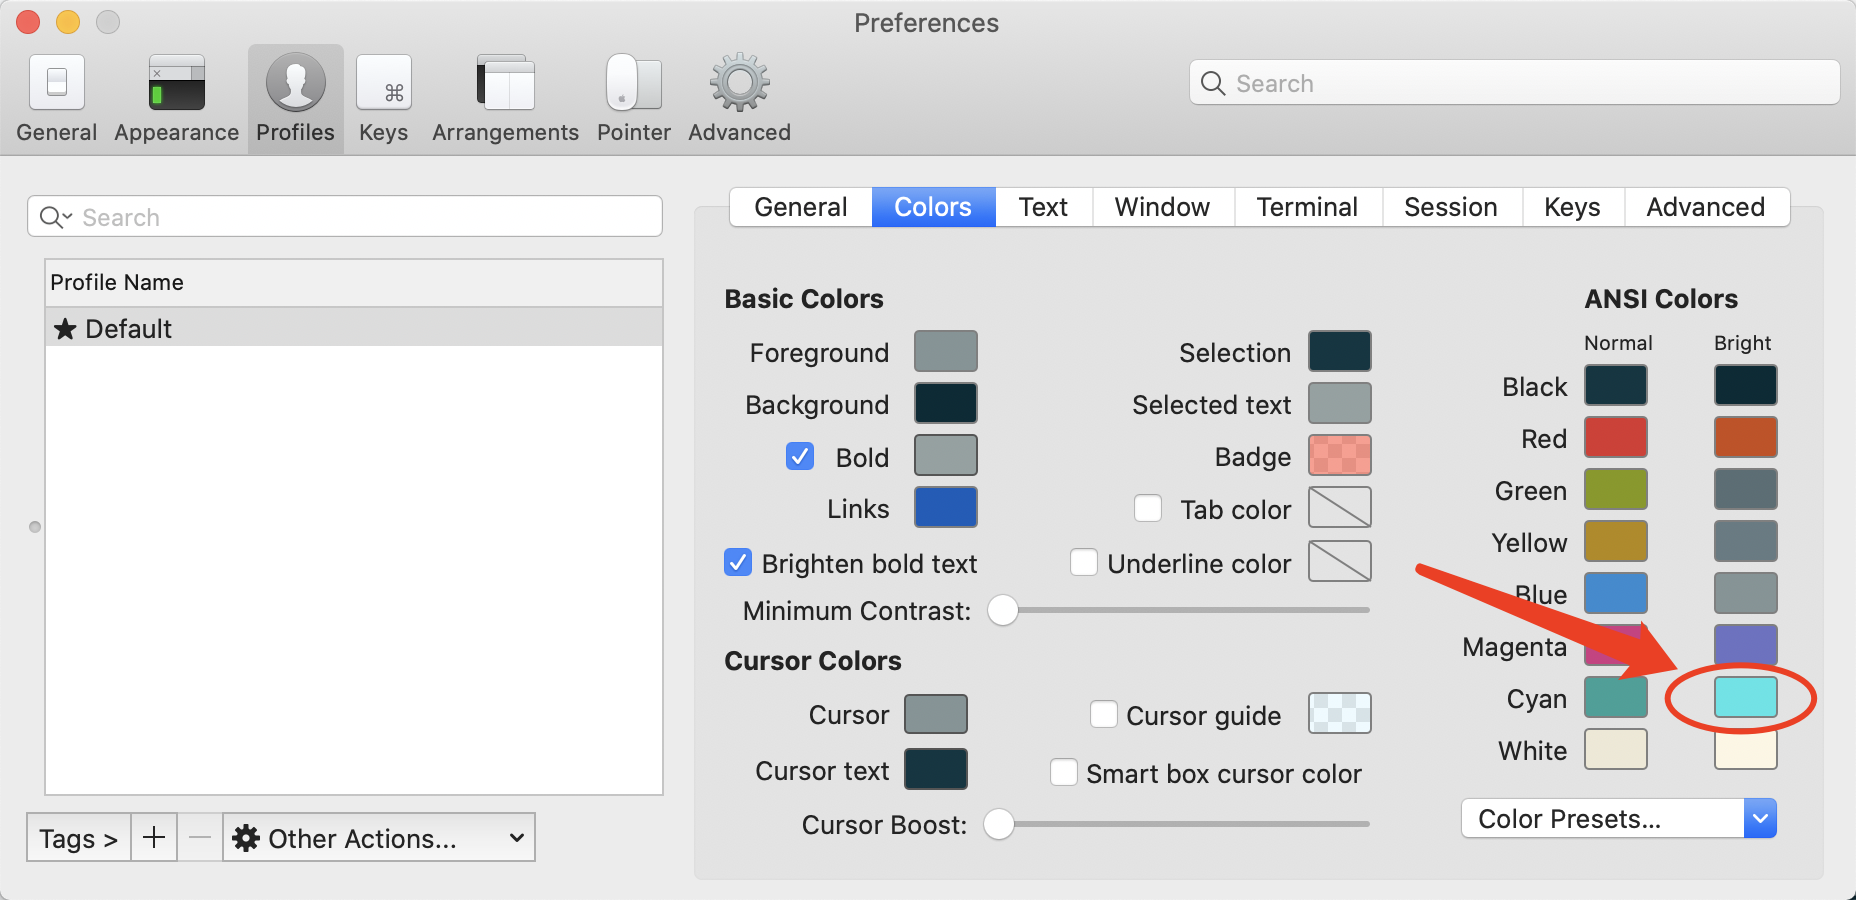
Task: Click the Tags button
Action: pyautogui.click(x=77, y=838)
